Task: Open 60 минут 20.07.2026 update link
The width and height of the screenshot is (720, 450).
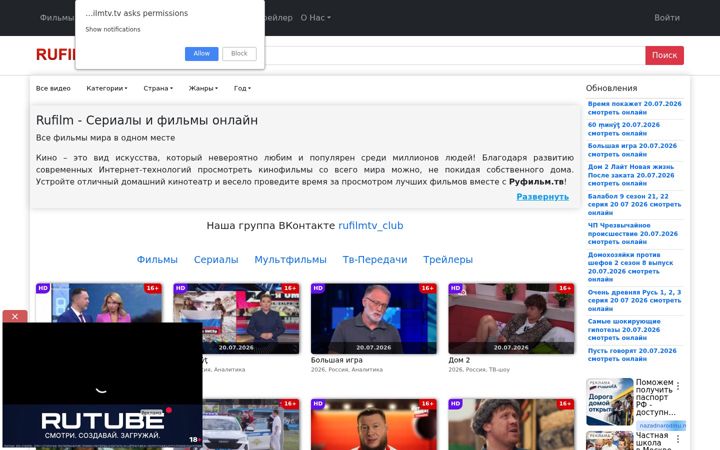Action: tap(624, 129)
